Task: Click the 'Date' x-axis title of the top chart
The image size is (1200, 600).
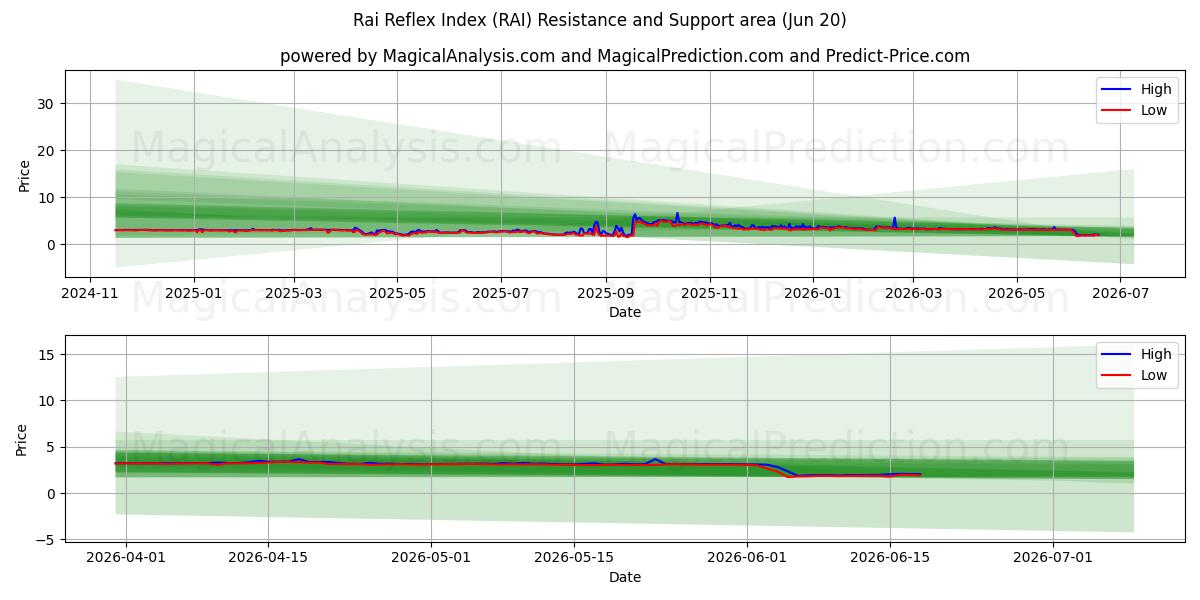Action: tap(625, 313)
